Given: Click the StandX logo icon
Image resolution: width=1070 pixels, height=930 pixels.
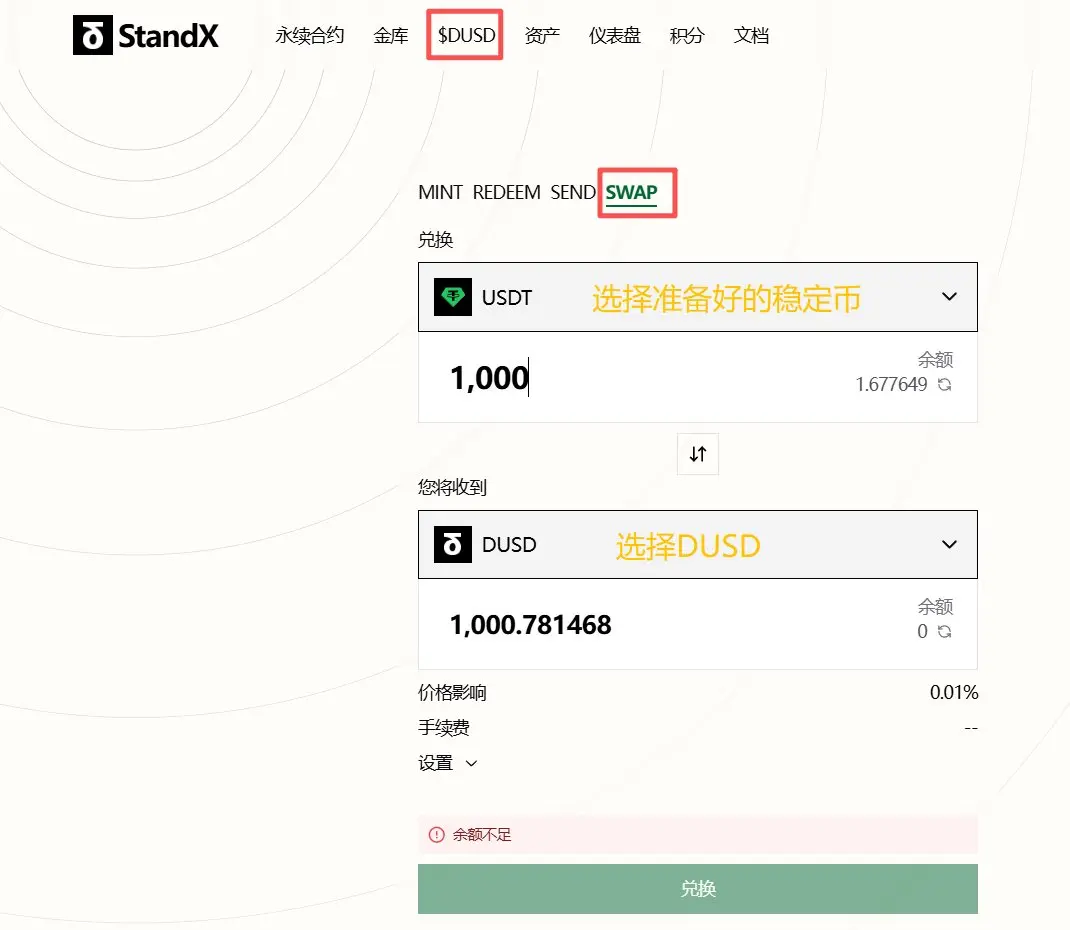Looking at the screenshot, I should point(93,35).
